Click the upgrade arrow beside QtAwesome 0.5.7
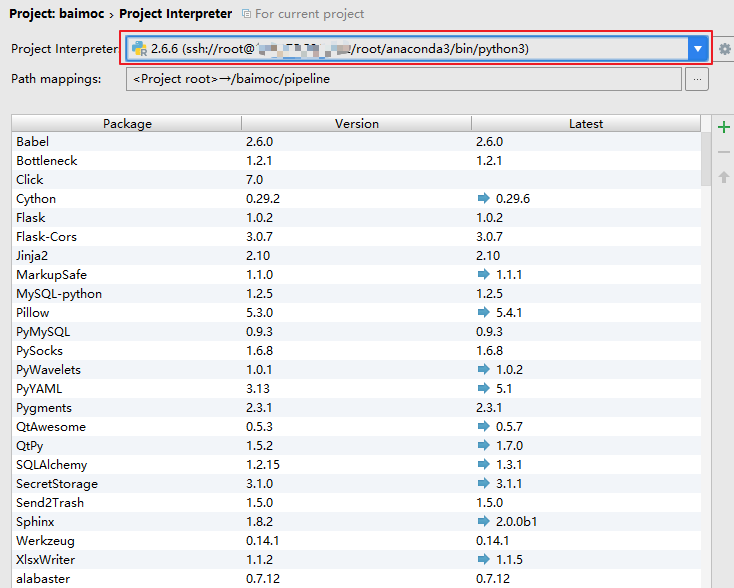Viewport: 734px width, 588px height. (x=483, y=426)
